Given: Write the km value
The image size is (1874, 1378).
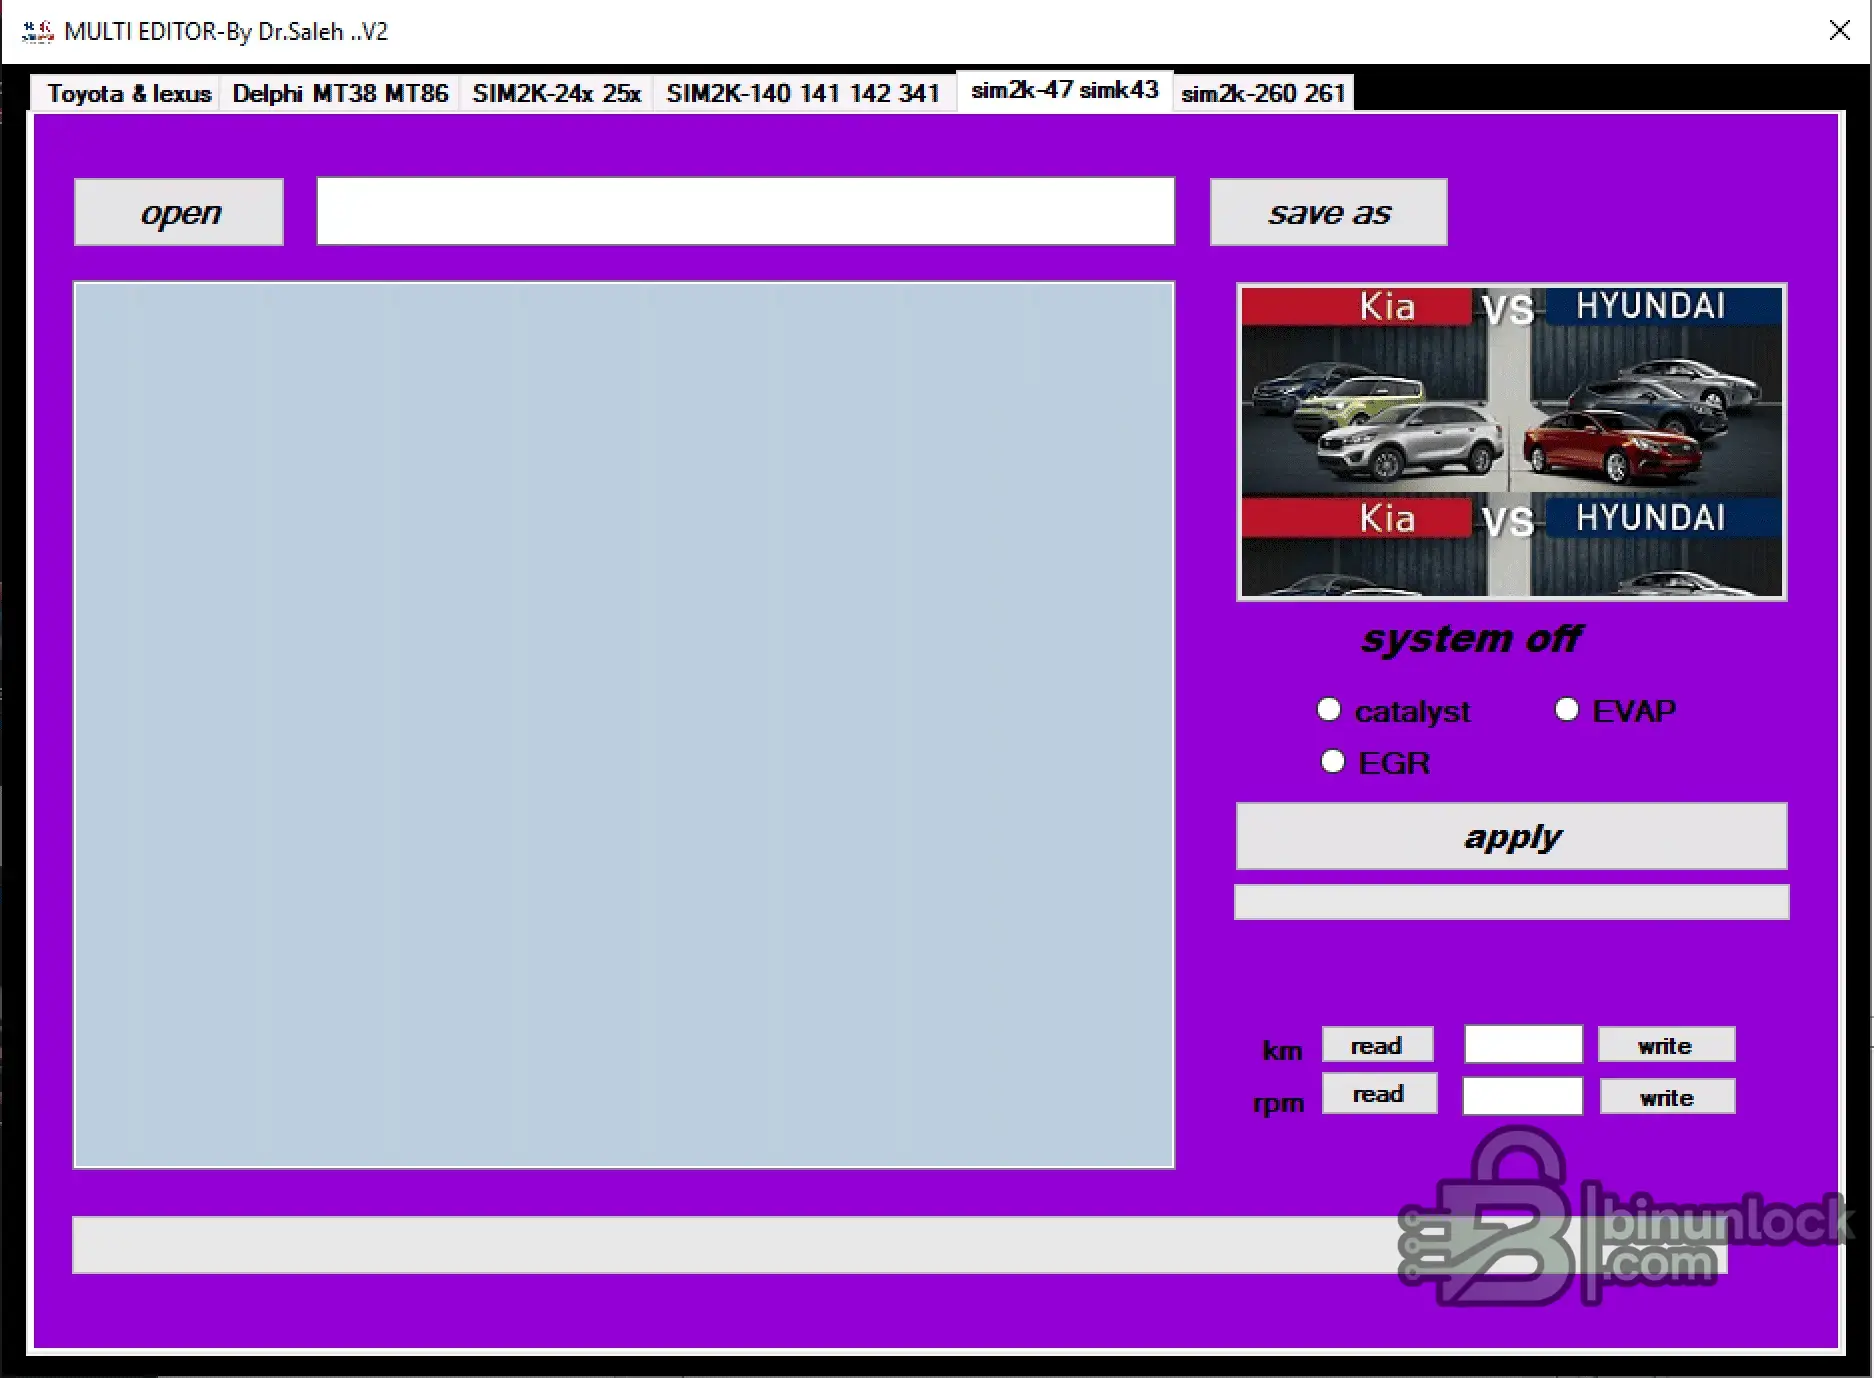Looking at the screenshot, I should [1666, 1045].
